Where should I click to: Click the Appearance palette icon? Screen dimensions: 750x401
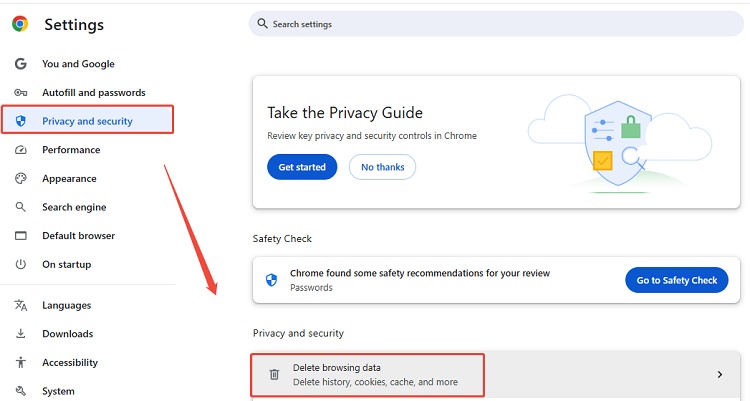tap(20, 179)
